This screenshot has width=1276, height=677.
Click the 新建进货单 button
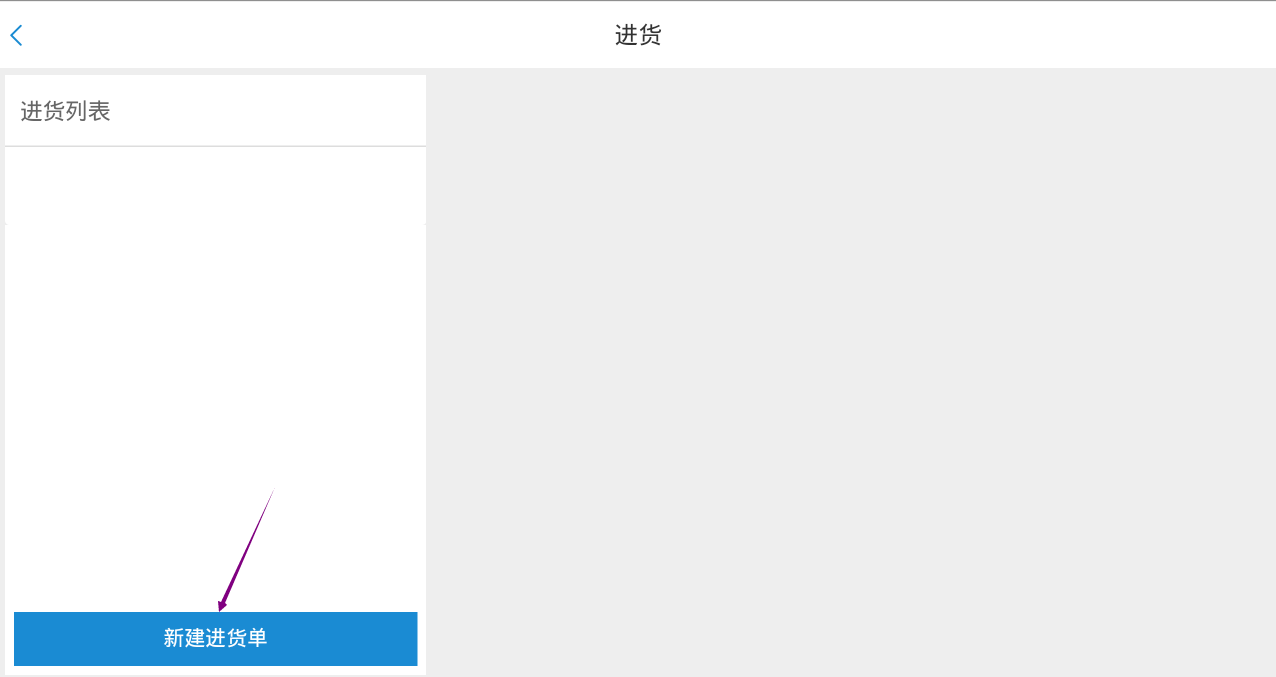[x=215, y=638]
